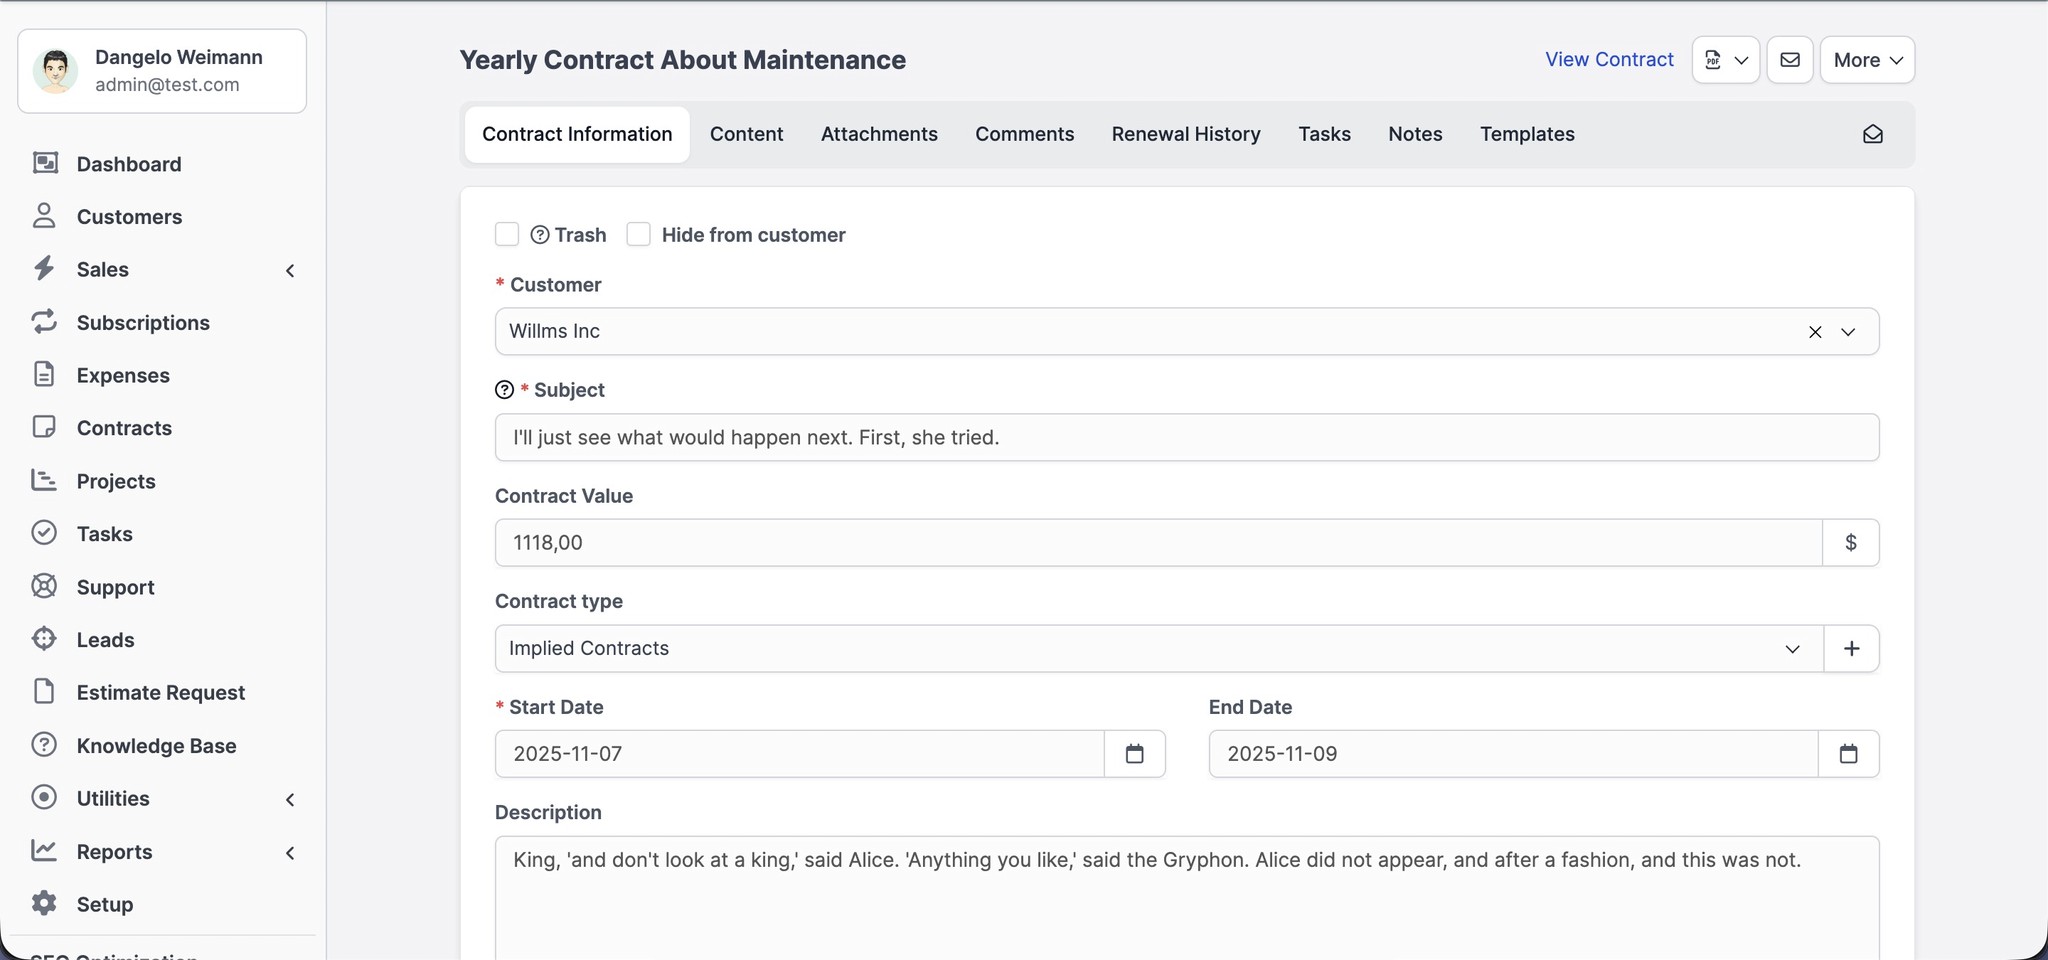
Task: Click the Support lifebuoy icon
Action: 44,586
